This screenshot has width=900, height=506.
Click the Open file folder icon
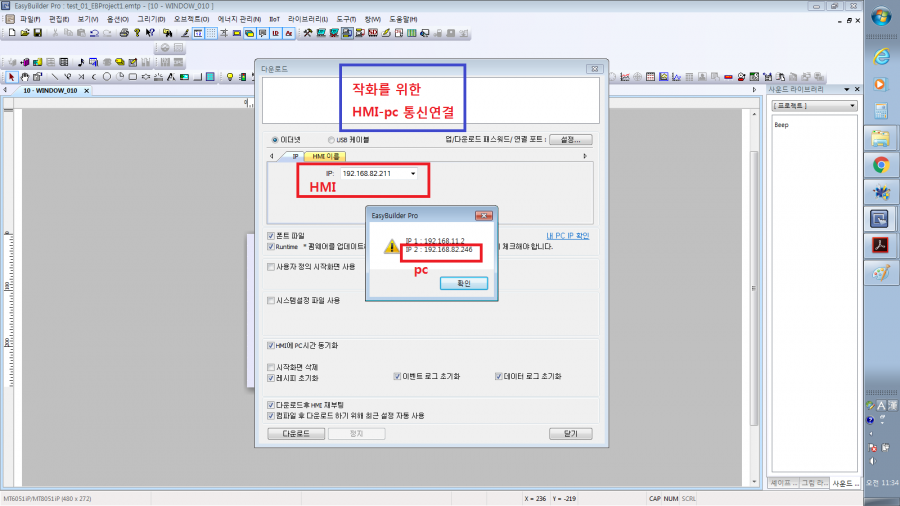25,33
